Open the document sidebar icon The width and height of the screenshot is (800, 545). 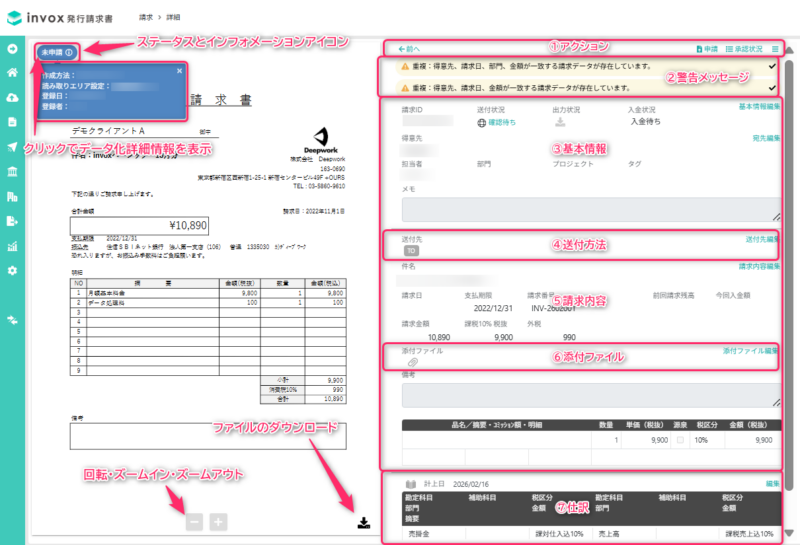(x=12, y=121)
